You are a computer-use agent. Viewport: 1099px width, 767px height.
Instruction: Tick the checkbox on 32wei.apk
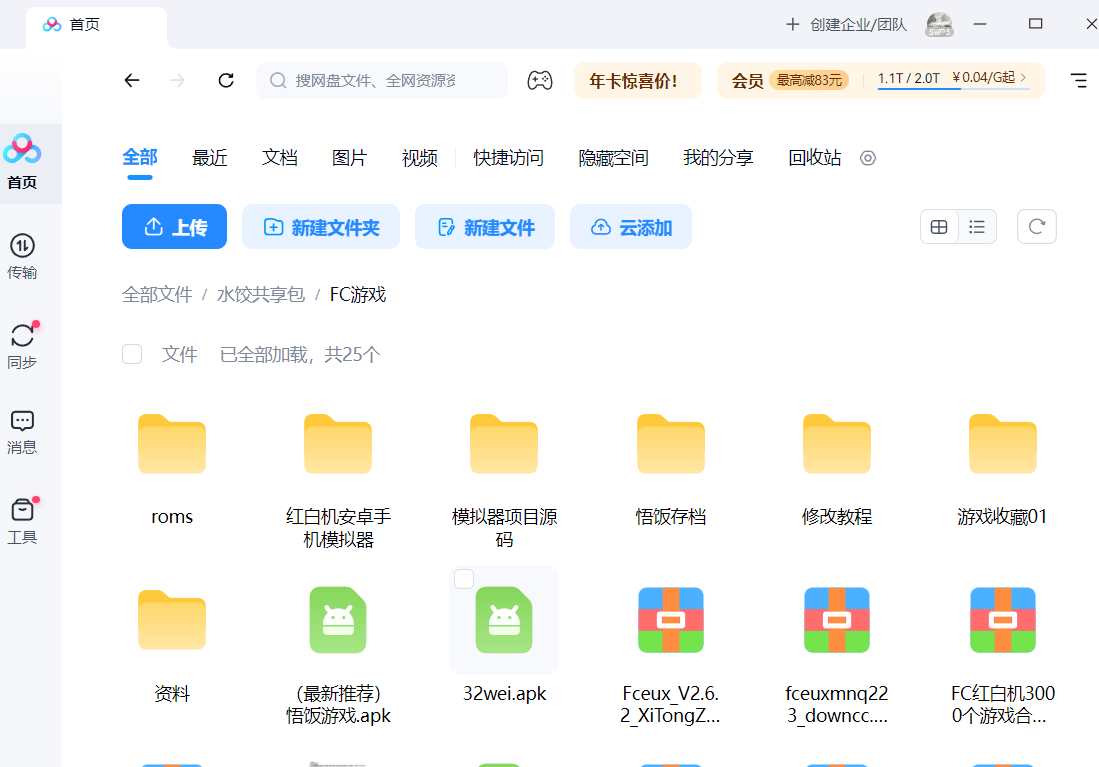[x=464, y=579]
